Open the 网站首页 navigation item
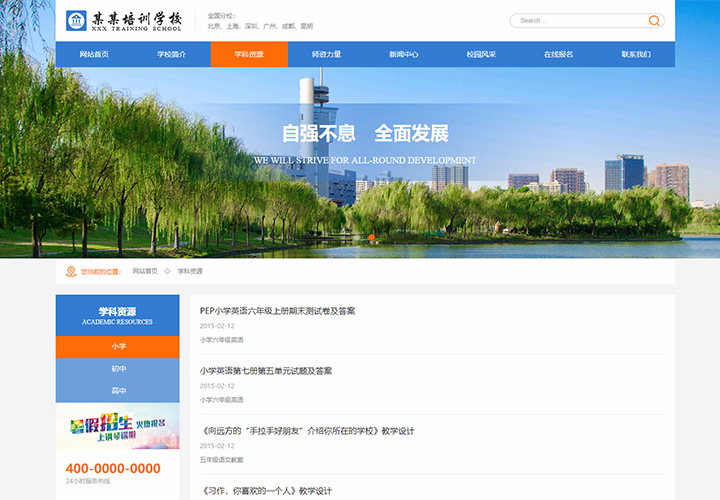 pos(94,54)
